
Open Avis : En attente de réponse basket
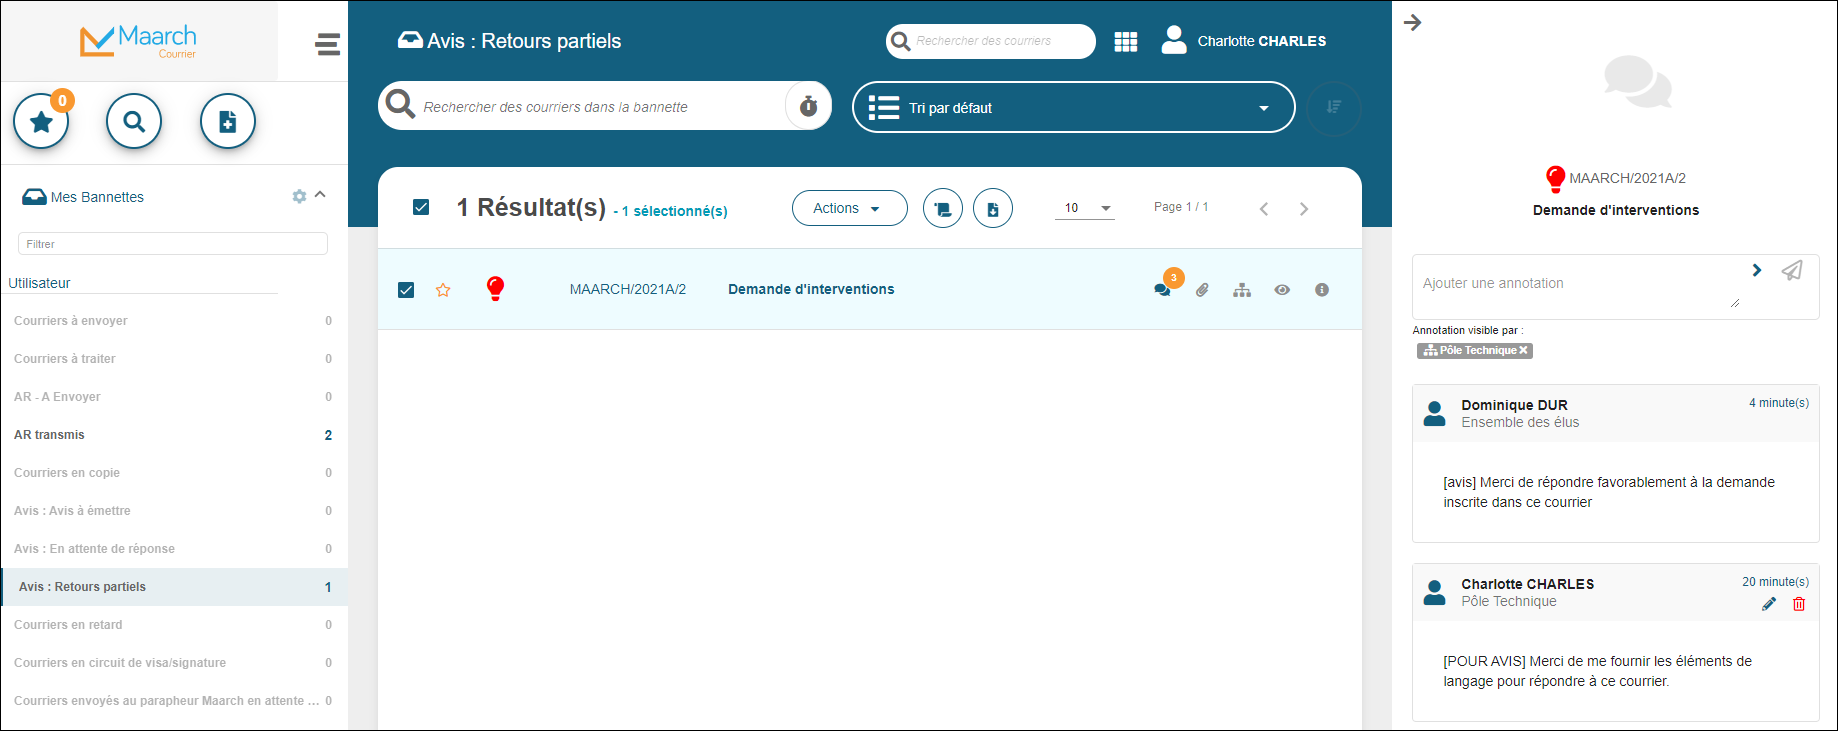click(x=174, y=549)
